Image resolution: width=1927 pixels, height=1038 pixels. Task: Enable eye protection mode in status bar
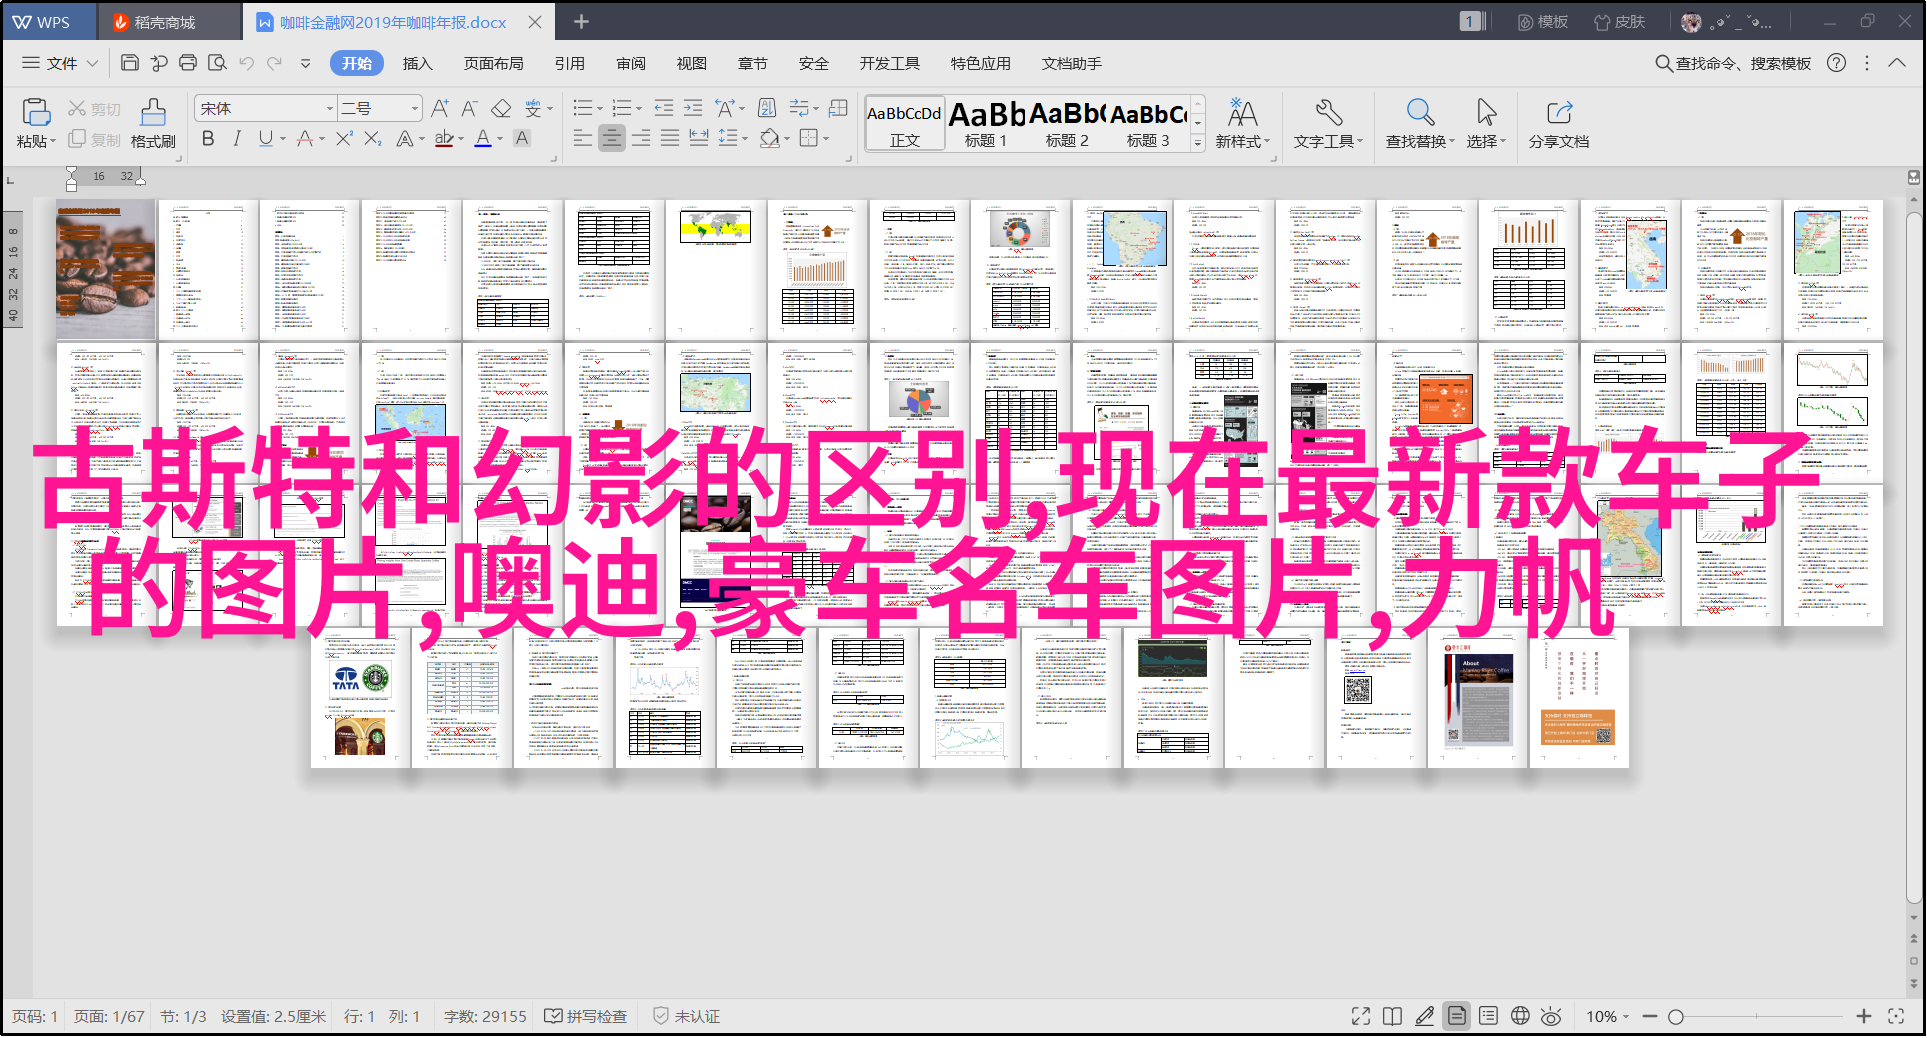[x=1551, y=1016]
